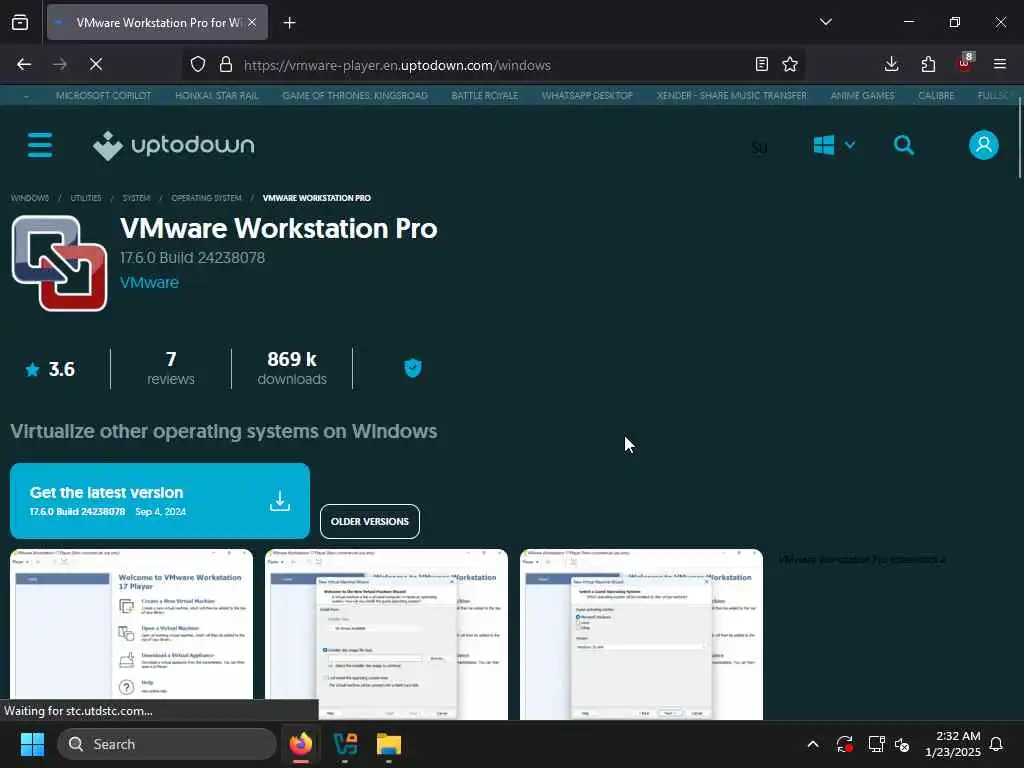Go to OPERATING SYSTEM breadcrumb
Screen dimensions: 1024x768
pos(206,198)
